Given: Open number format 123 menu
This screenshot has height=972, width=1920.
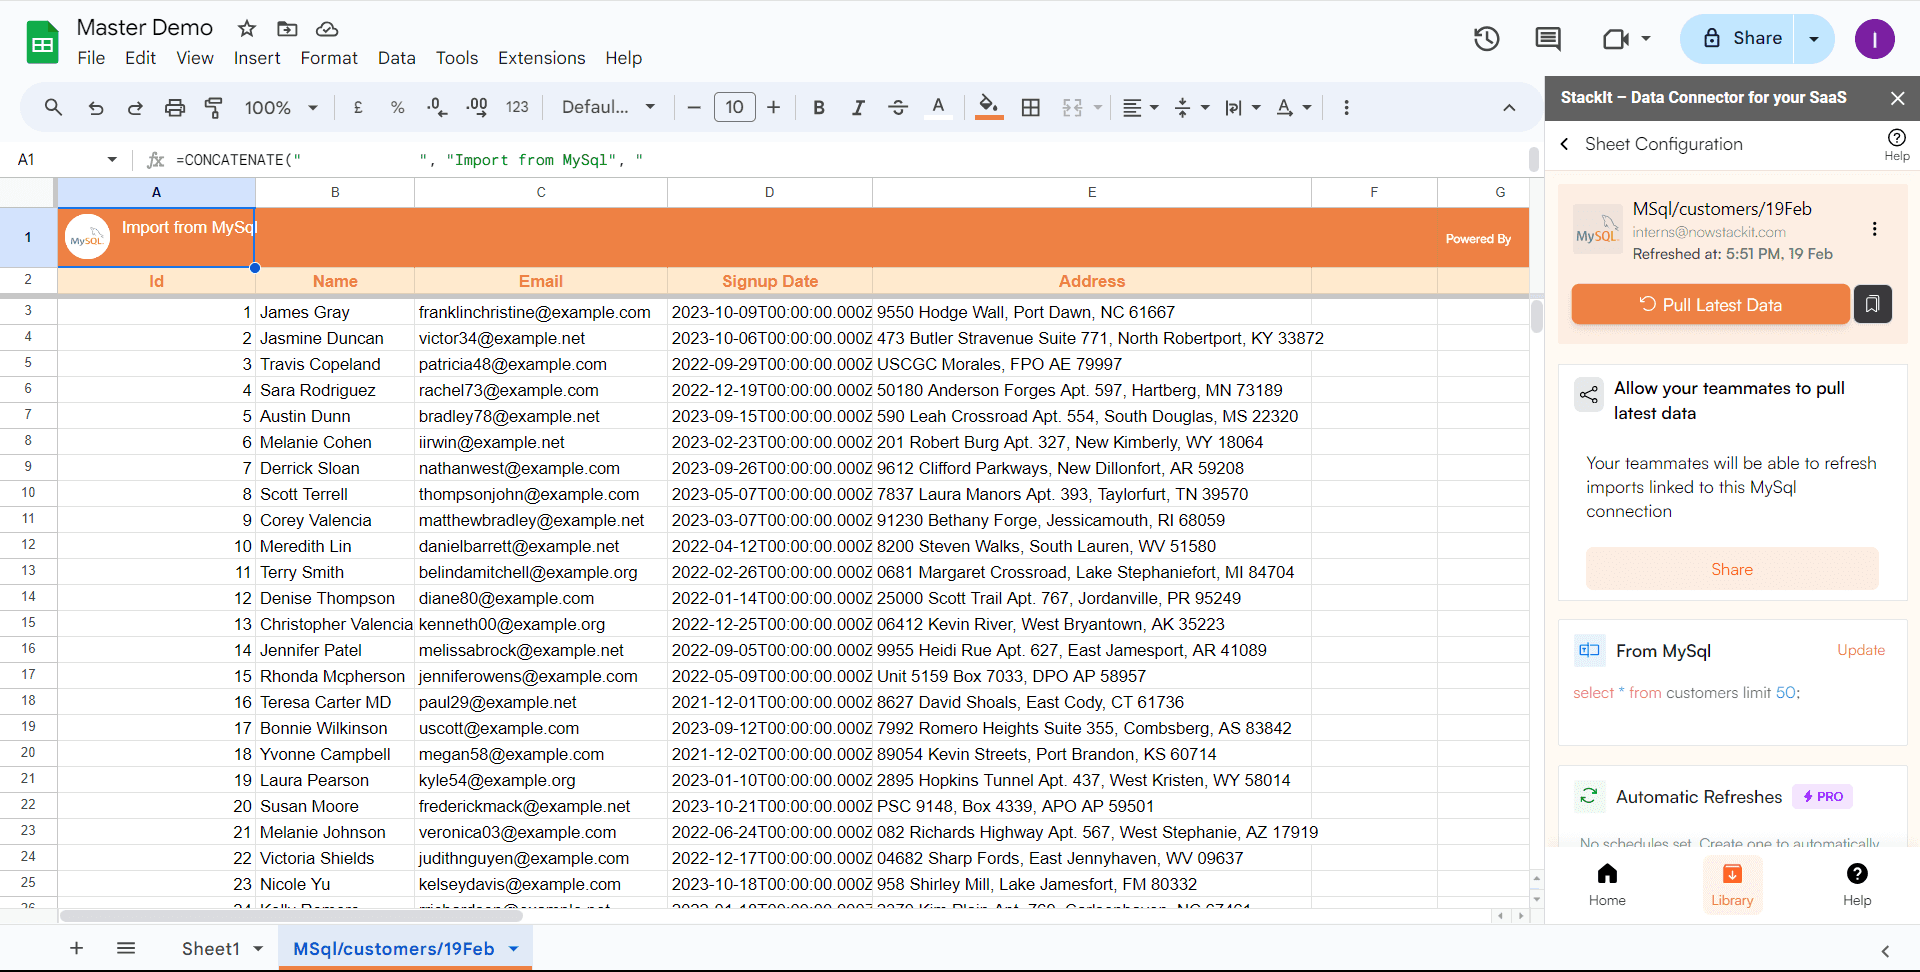Looking at the screenshot, I should (517, 107).
